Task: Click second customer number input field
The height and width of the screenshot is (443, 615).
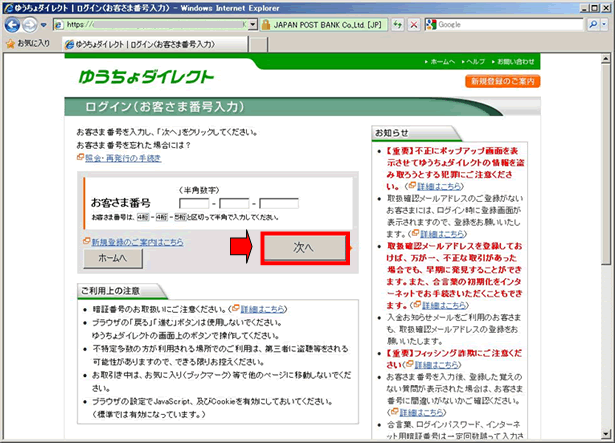Action: coord(234,203)
